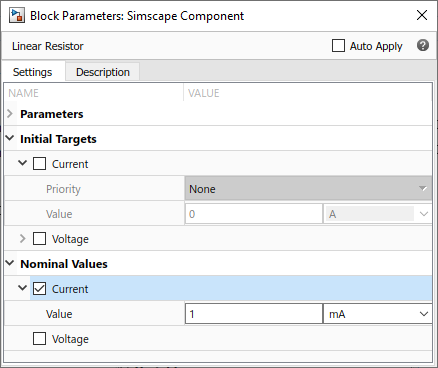Select the Priority row label
The image size is (438, 368).
click(63, 189)
